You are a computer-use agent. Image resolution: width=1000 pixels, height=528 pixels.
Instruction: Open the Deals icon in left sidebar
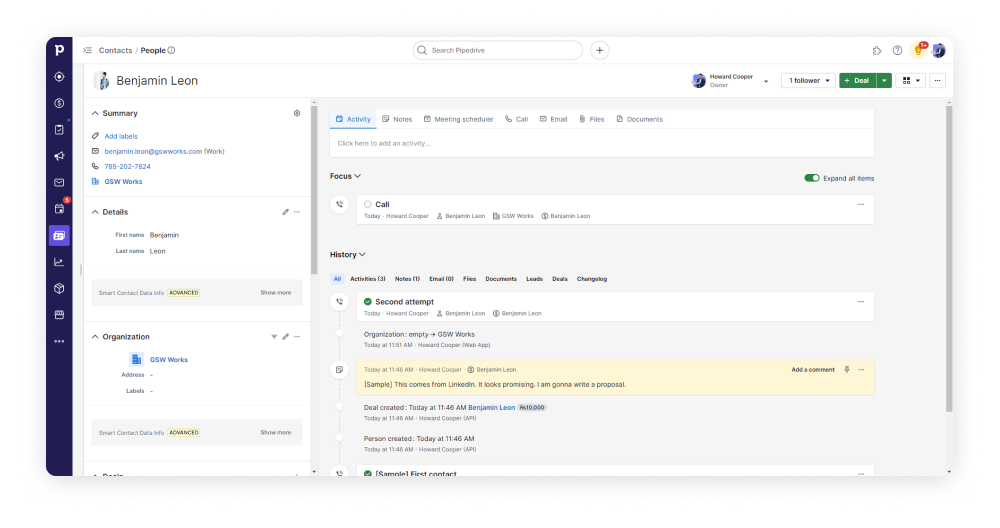[x=59, y=103]
